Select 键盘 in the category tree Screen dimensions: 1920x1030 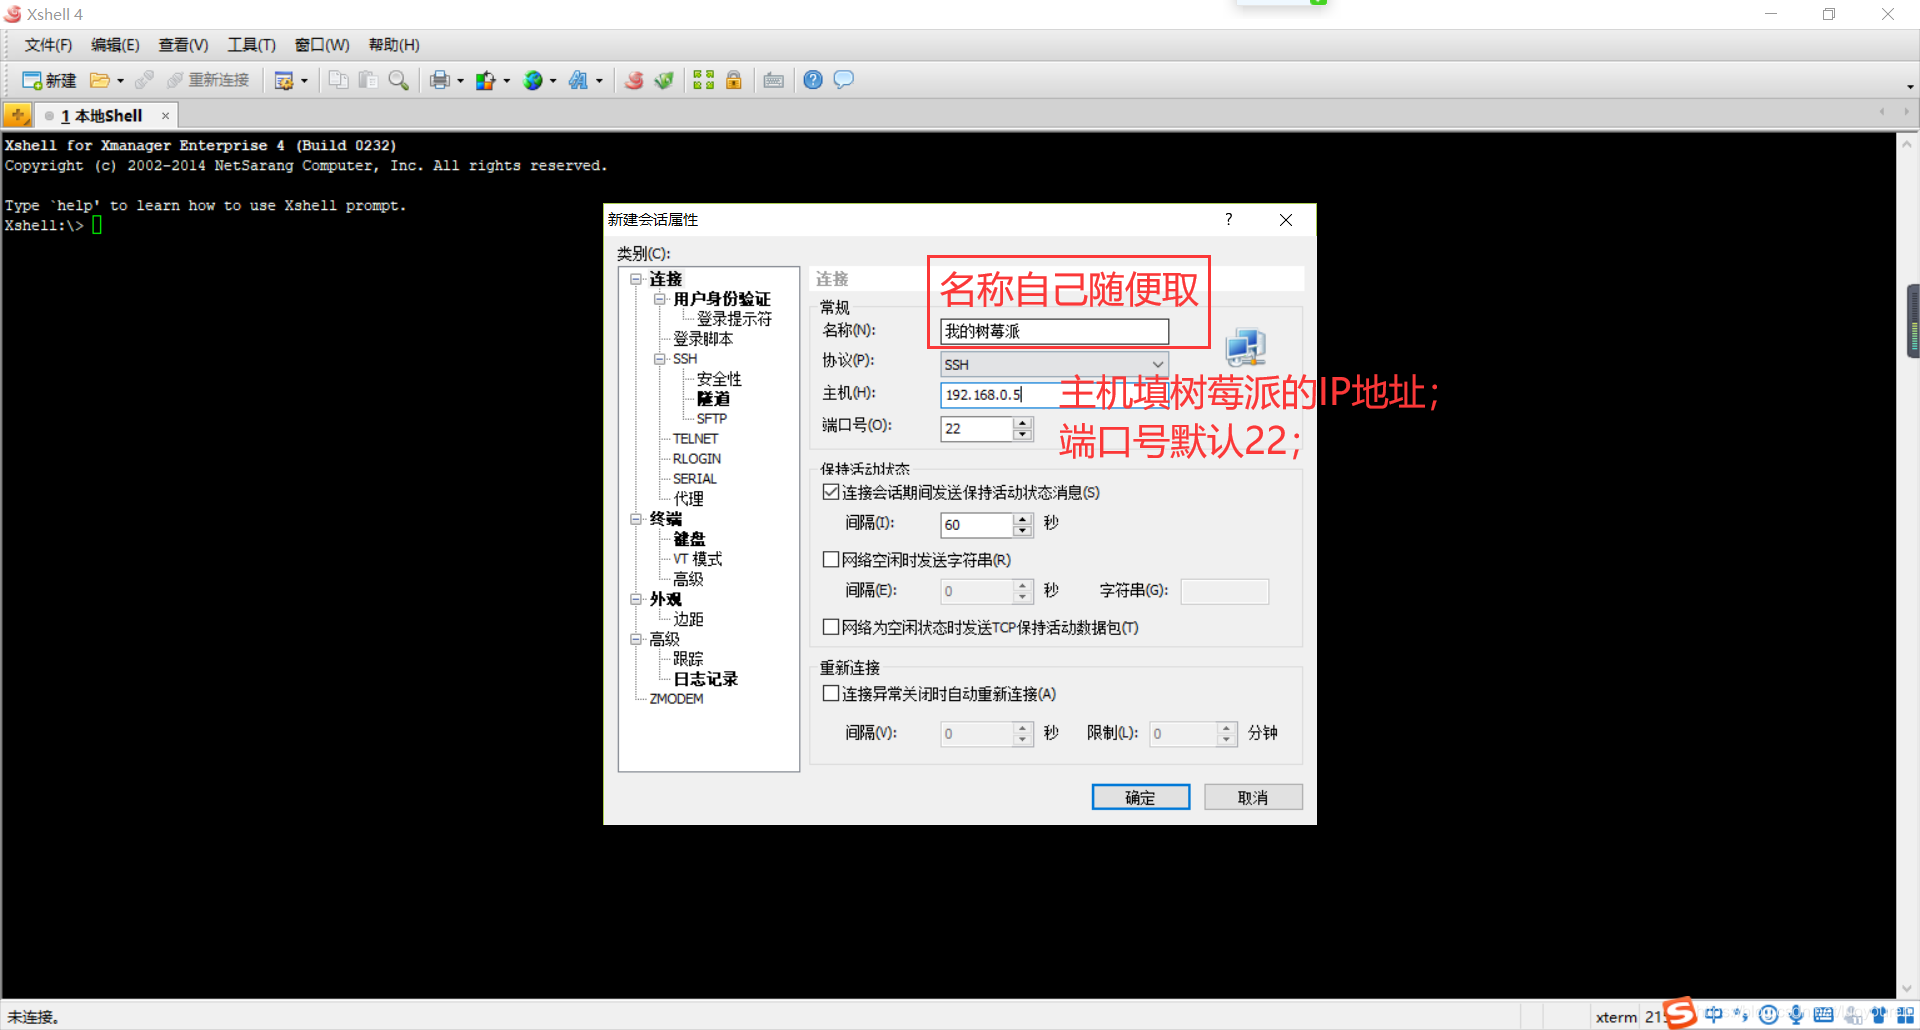click(689, 539)
